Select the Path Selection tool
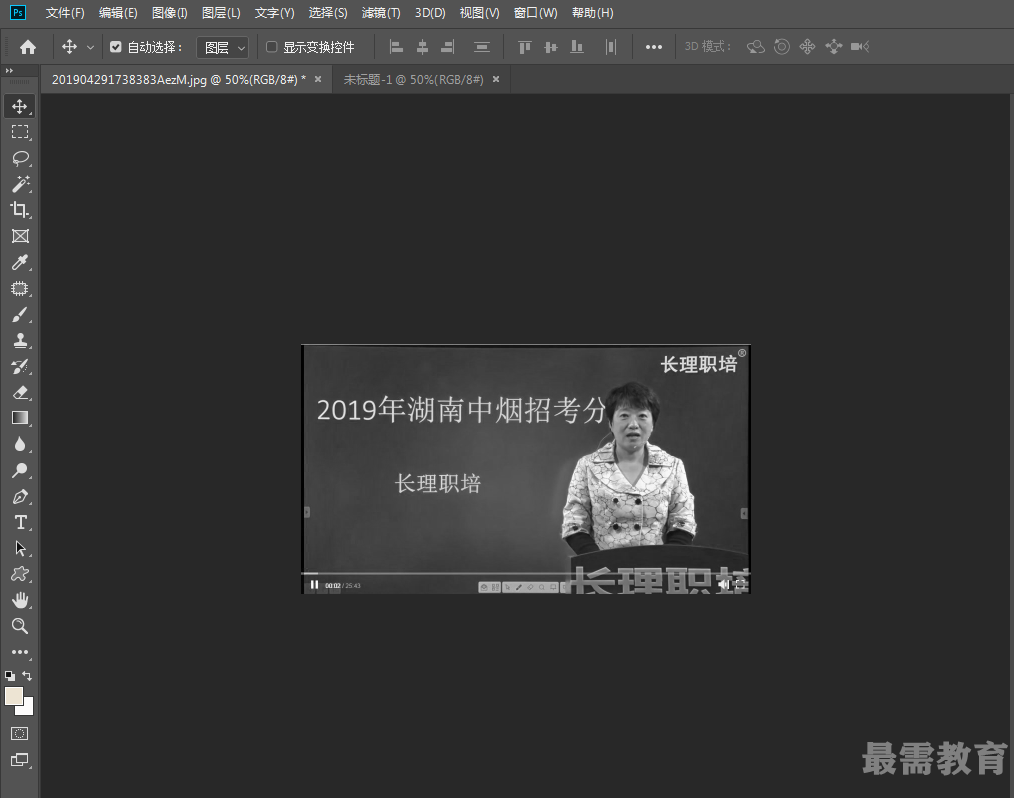Viewport: 1014px width, 798px height. point(20,548)
